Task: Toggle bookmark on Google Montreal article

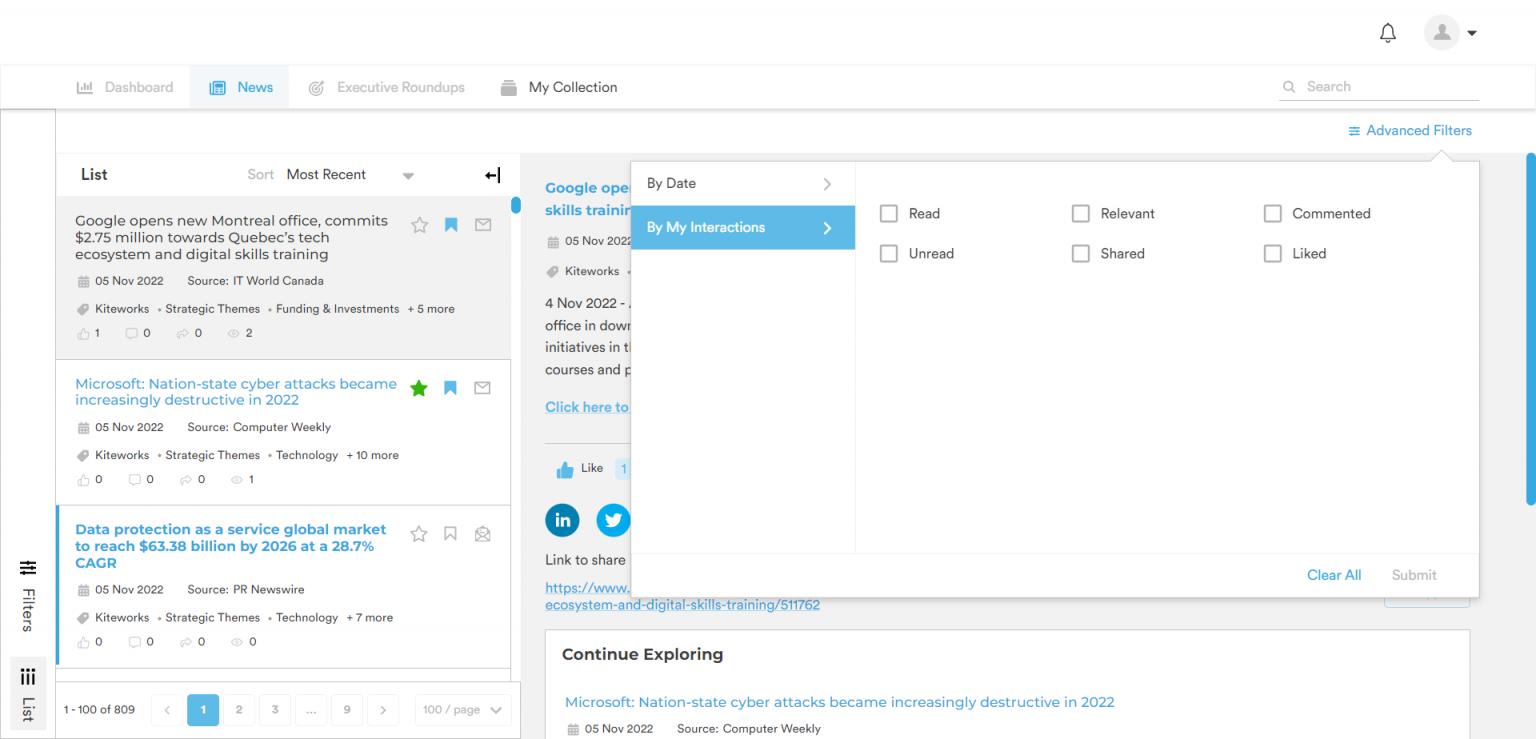Action: pos(451,225)
